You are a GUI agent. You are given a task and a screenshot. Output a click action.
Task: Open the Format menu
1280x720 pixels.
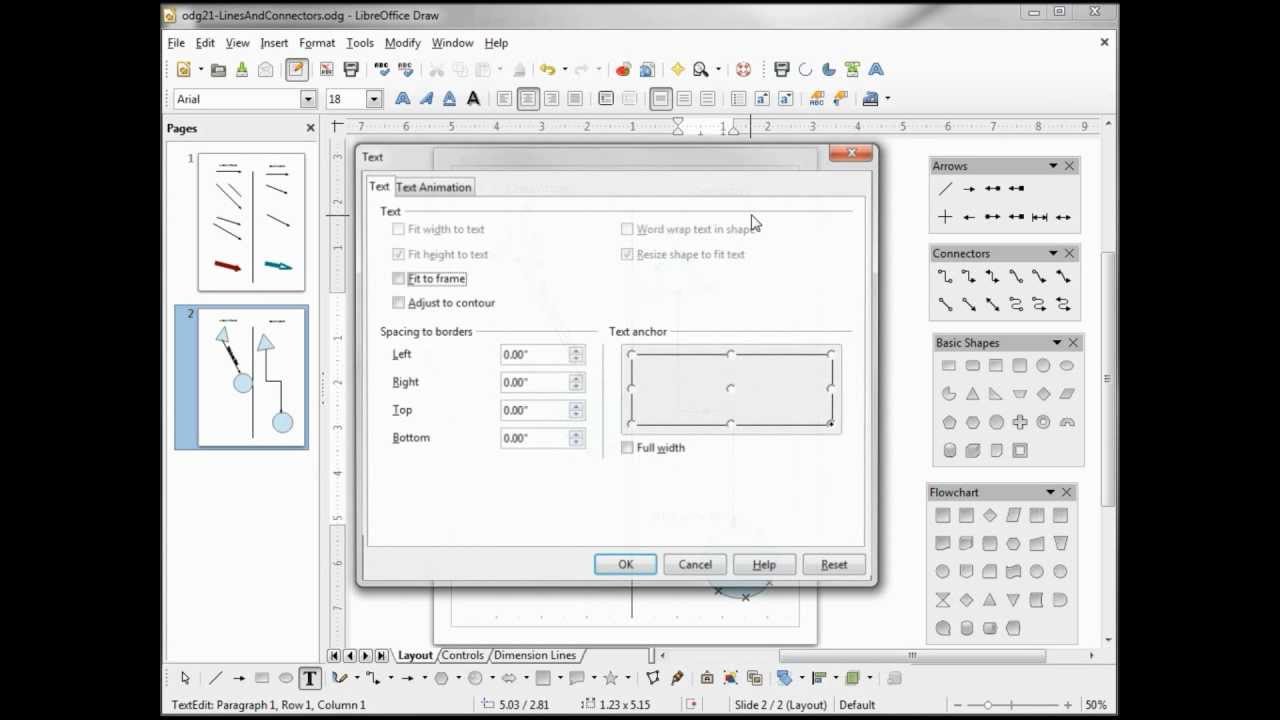[x=317, y=43]
